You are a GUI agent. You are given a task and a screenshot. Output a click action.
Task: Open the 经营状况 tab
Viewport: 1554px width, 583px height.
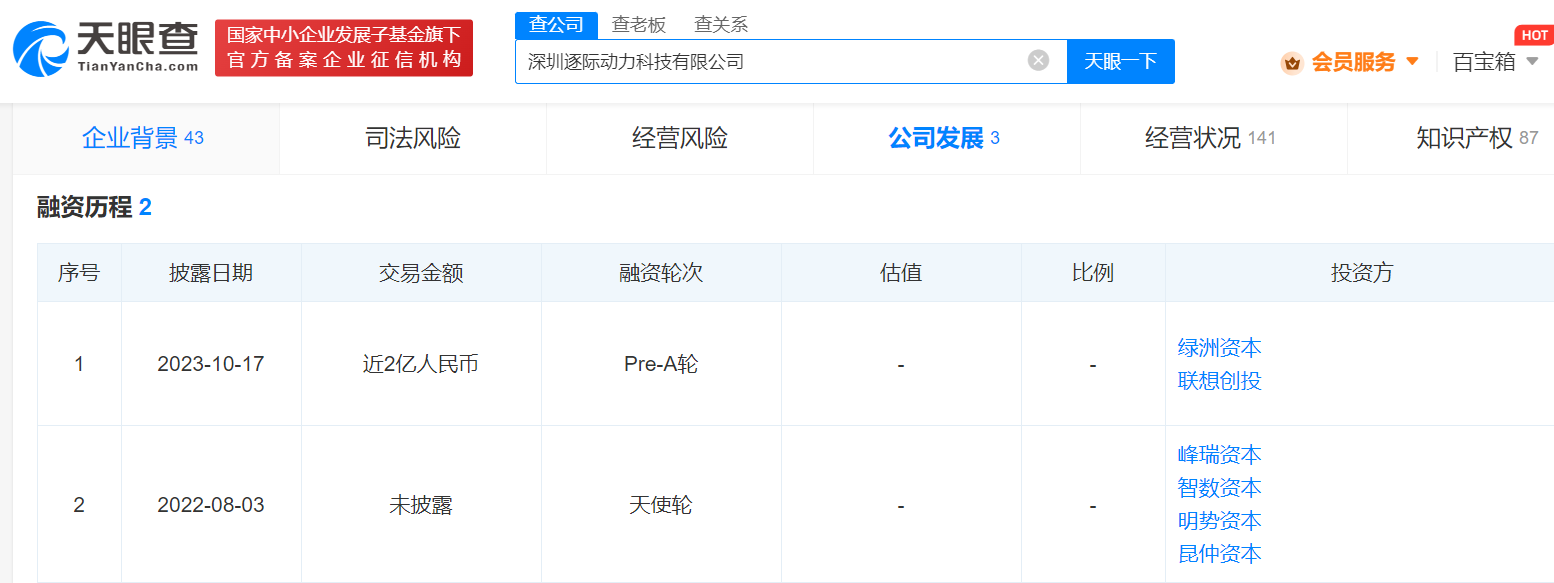pyautogui.click(x=1213, y=138)
